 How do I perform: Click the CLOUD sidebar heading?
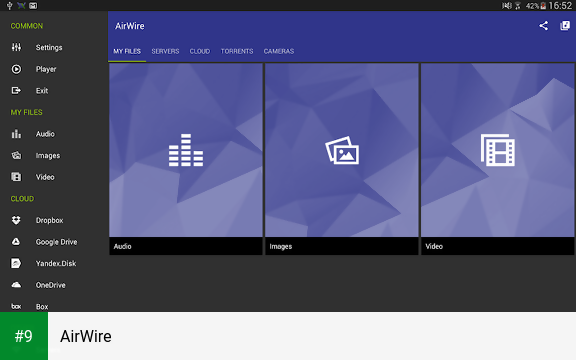click(x=22, y=199)
